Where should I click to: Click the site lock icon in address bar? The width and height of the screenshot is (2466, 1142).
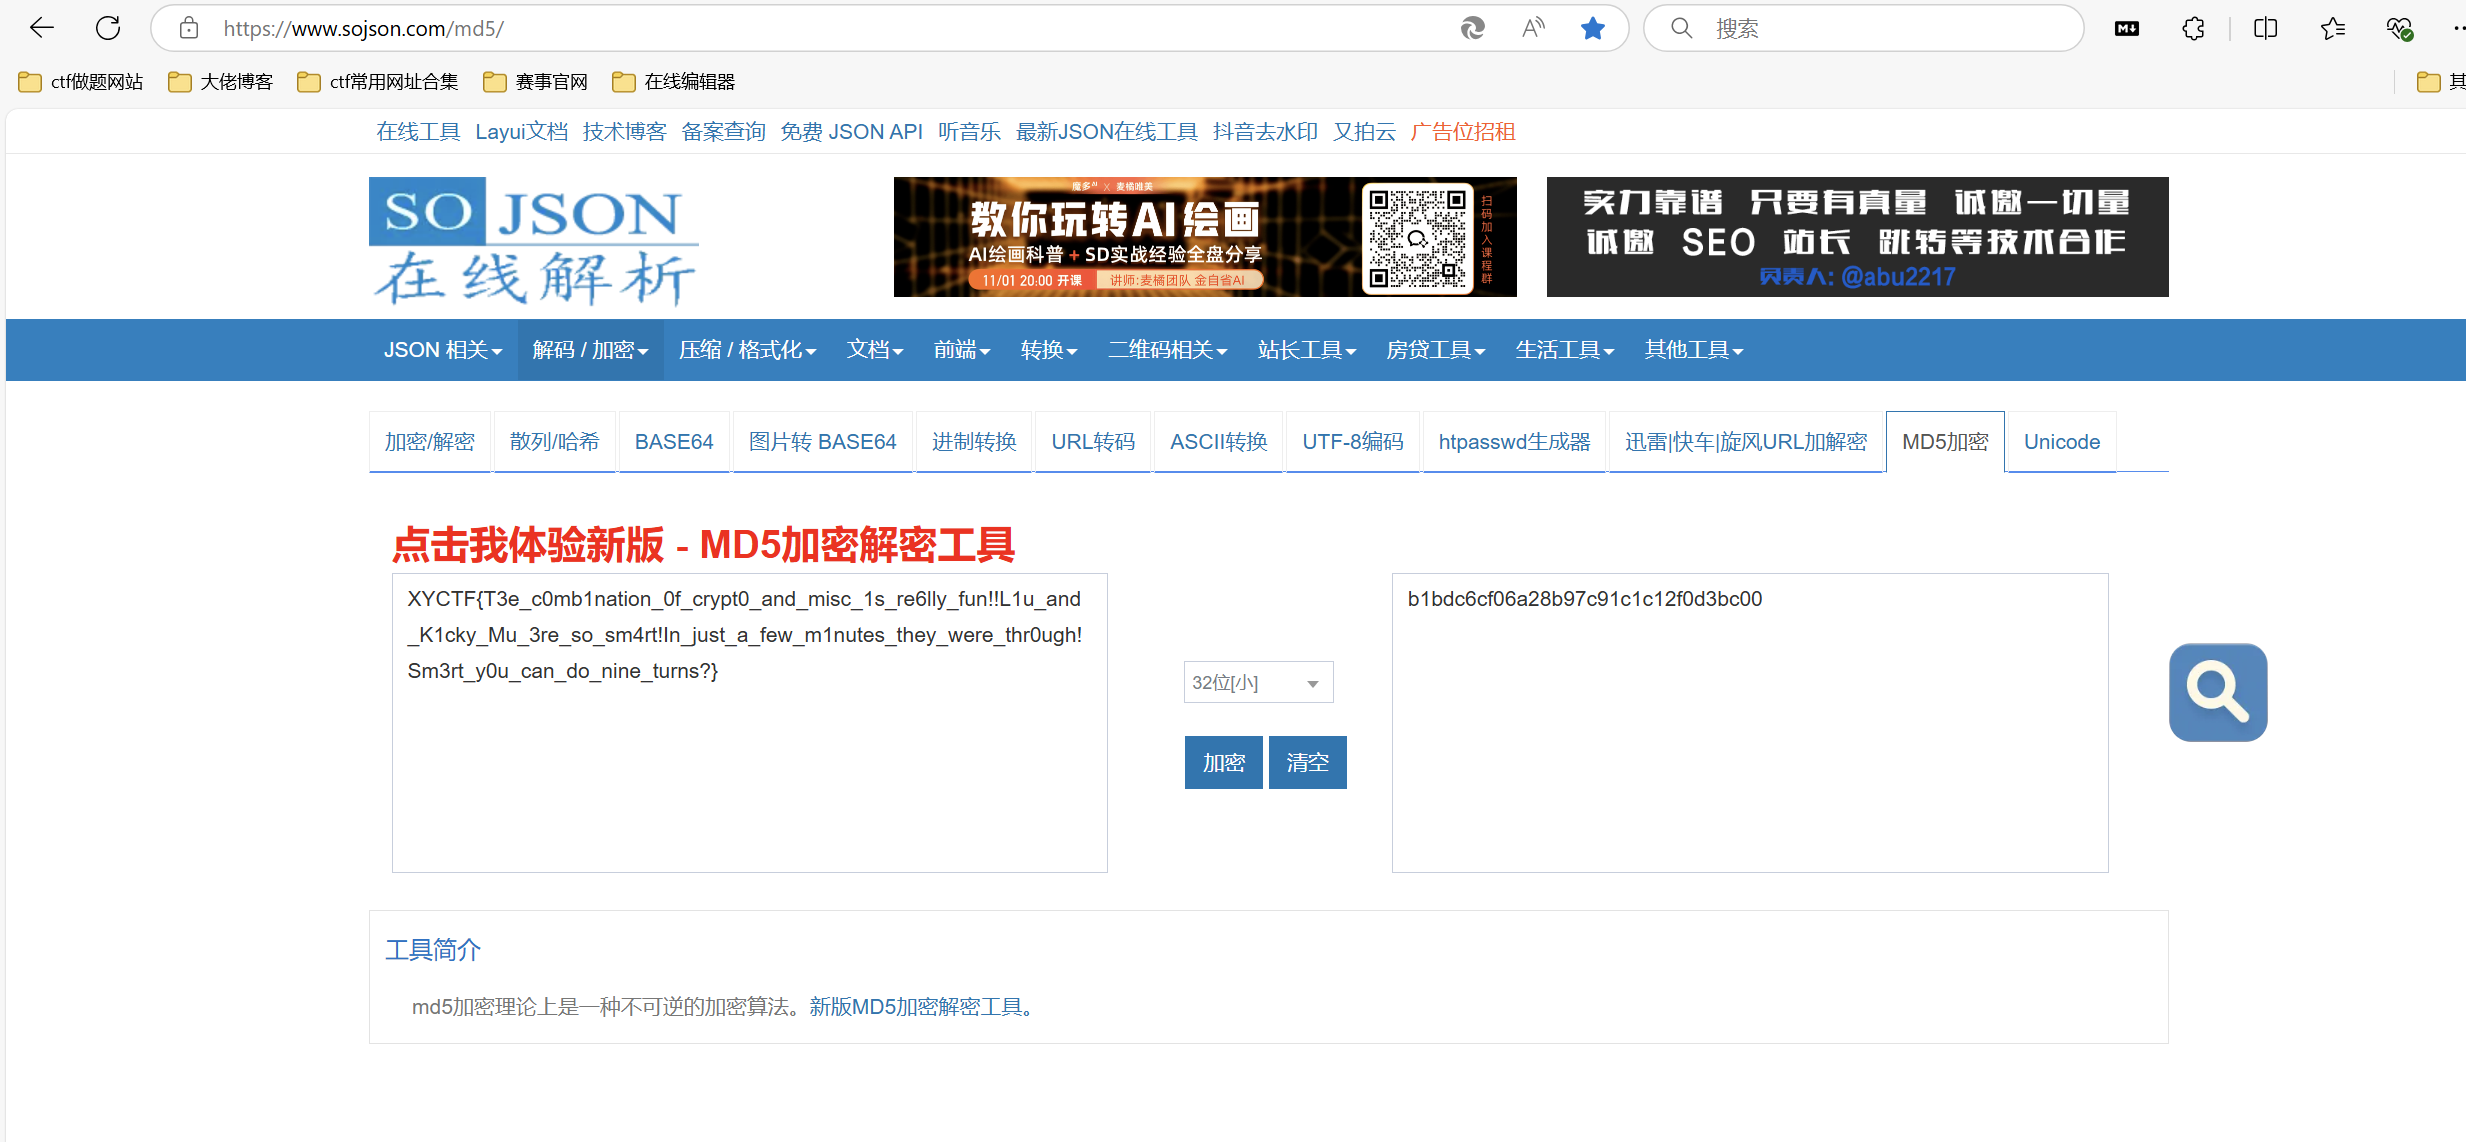point(189,28)
